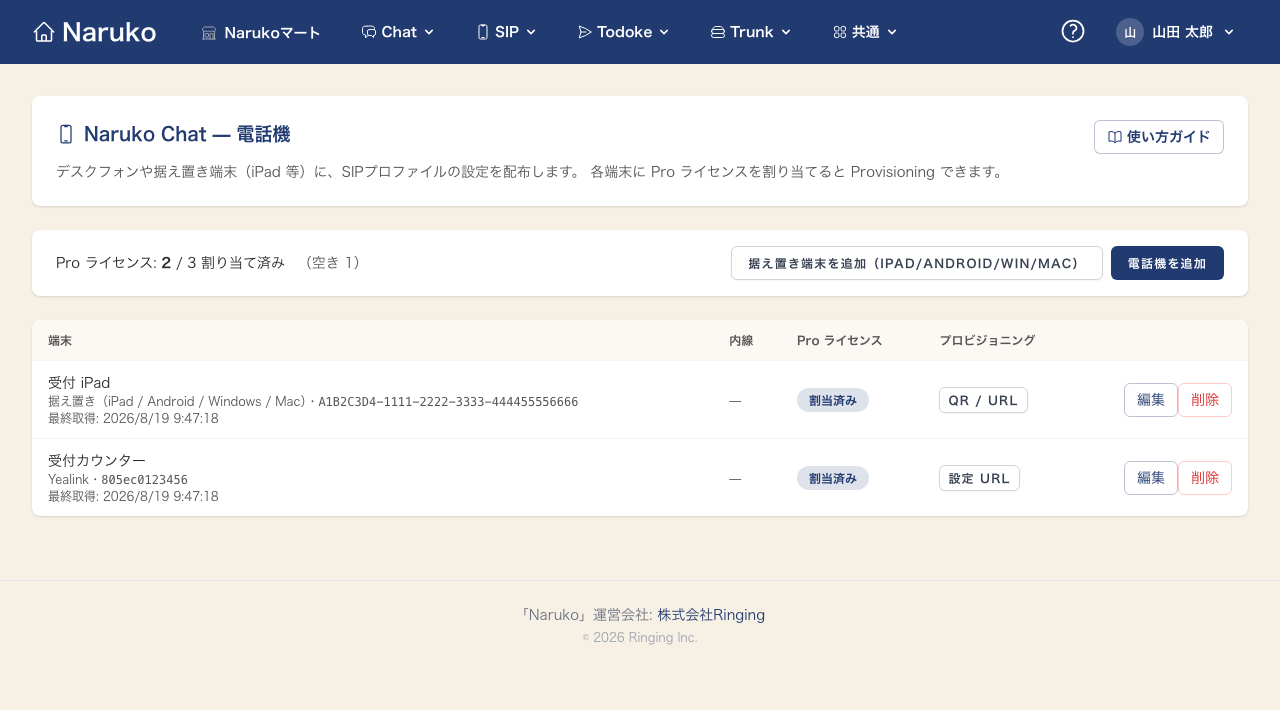Click 割当済み badge for 受付 iPad
The image size is (1280, 710).
coord(833,400)
